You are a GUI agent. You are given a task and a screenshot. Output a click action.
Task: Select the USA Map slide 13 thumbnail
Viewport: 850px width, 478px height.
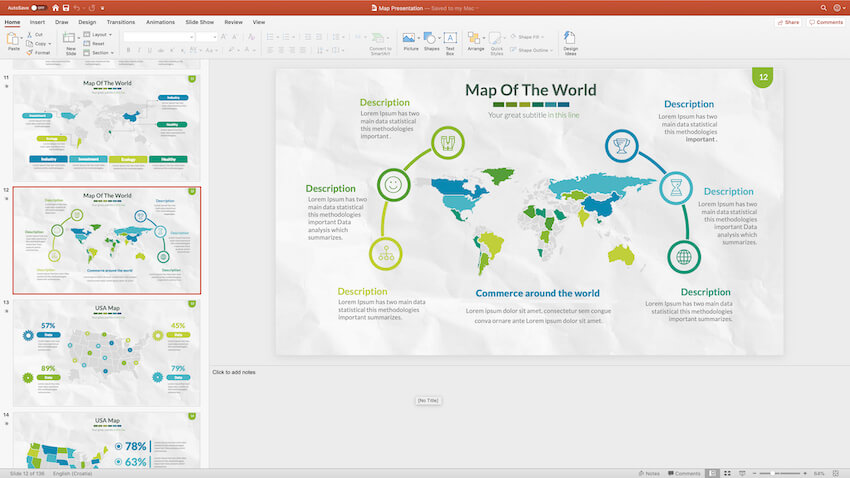(x=106, y=352)
